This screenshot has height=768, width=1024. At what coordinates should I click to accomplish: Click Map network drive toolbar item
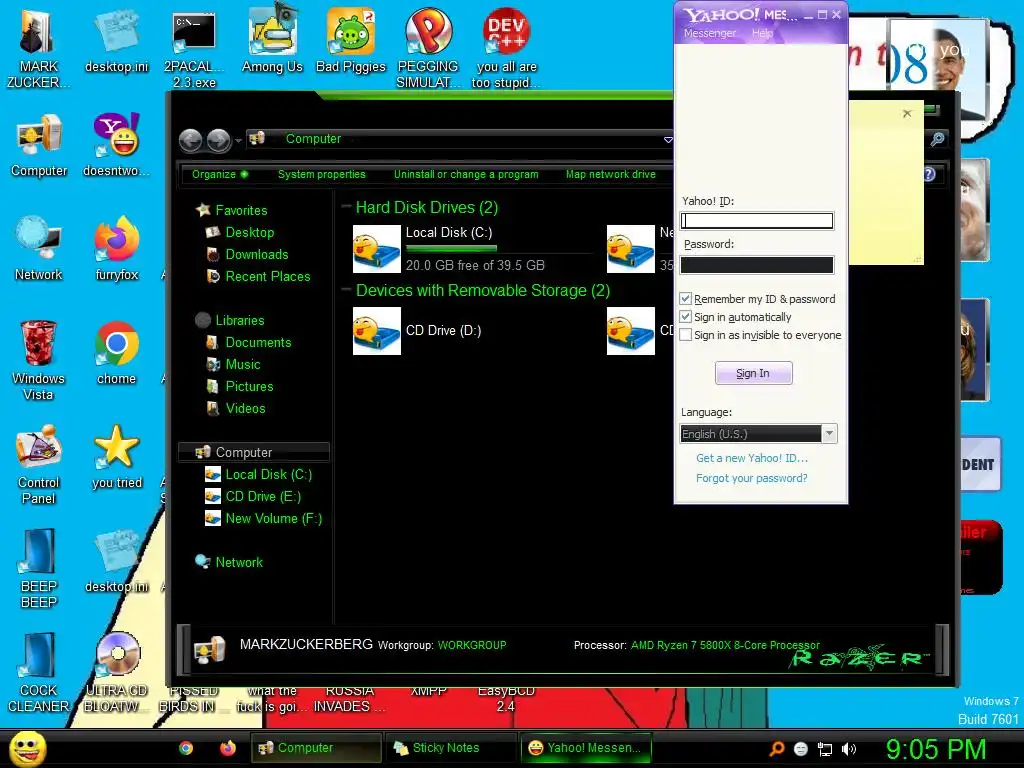(611, 174)
